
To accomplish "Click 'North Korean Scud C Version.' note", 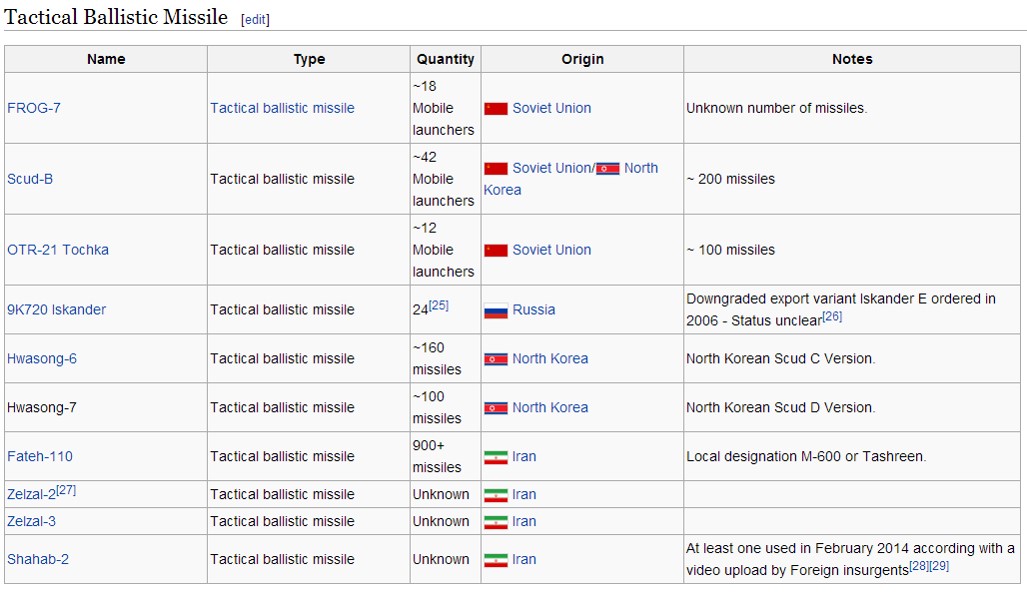I will [781, 359].
